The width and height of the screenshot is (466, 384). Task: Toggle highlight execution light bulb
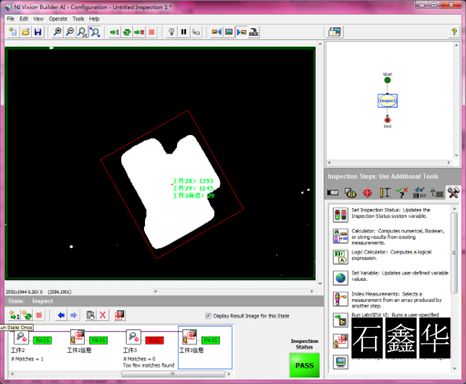pyautogui.click(x=171, y=32)
